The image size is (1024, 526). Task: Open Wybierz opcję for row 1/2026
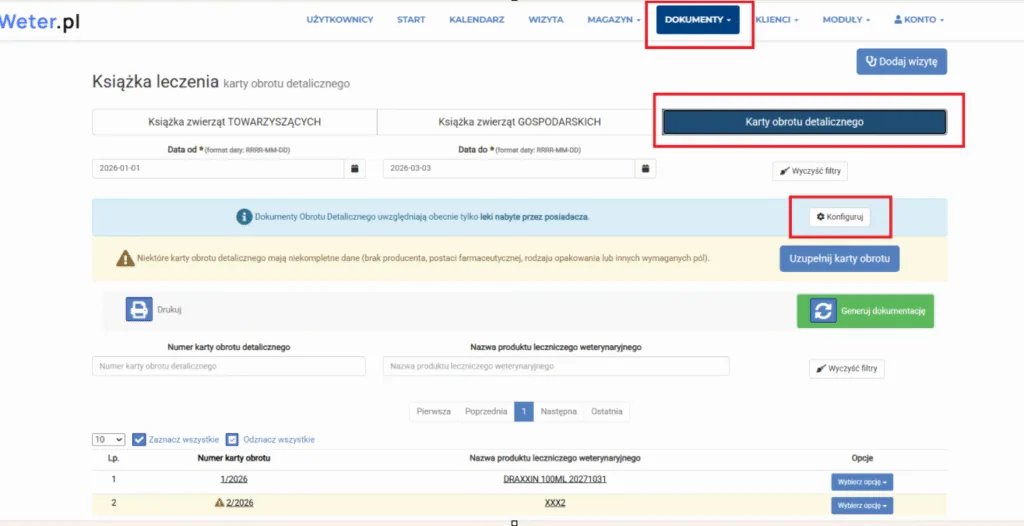pyautogui.click(x=861, y=482)
